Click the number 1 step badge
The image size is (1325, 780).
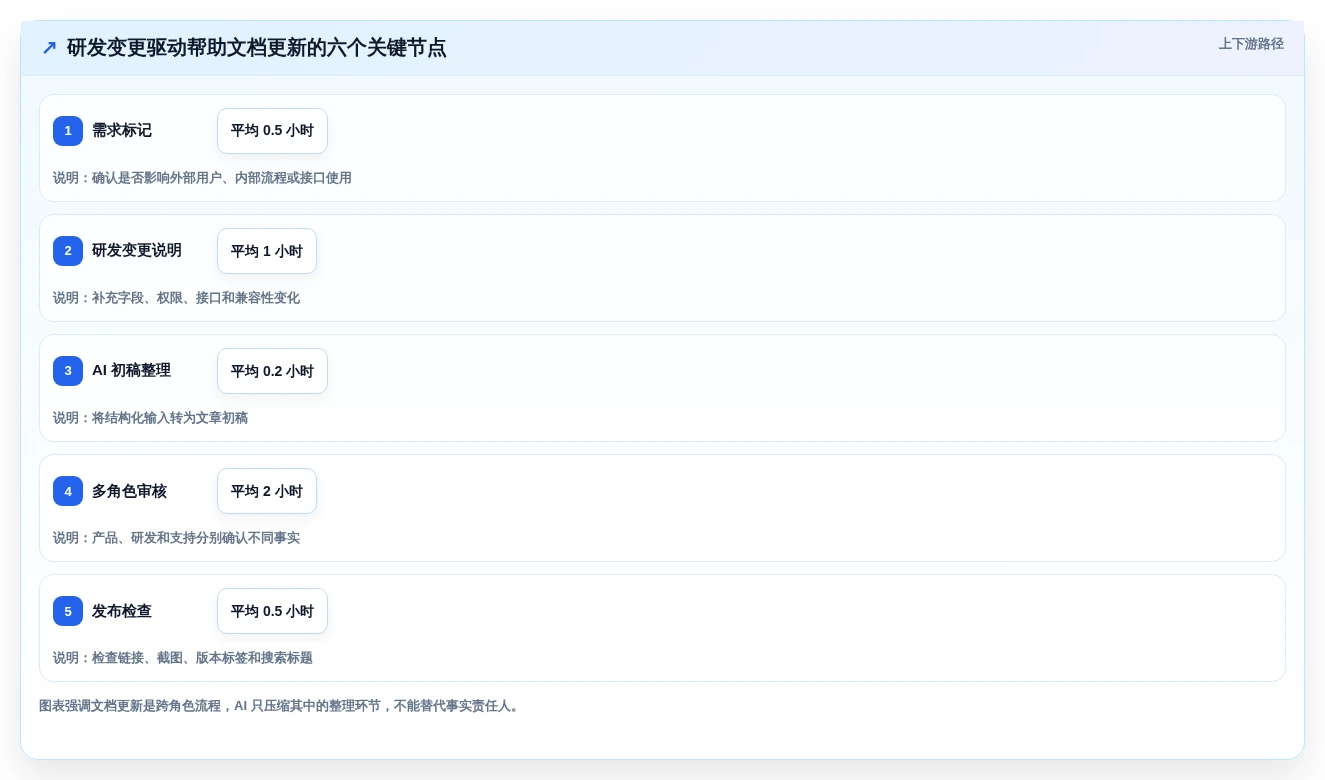(x=68, y=131)
